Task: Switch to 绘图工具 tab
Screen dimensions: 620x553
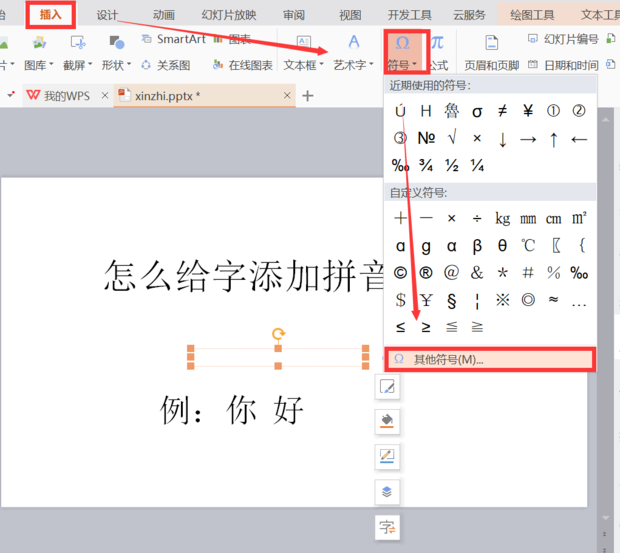Action: coord(532,15)
